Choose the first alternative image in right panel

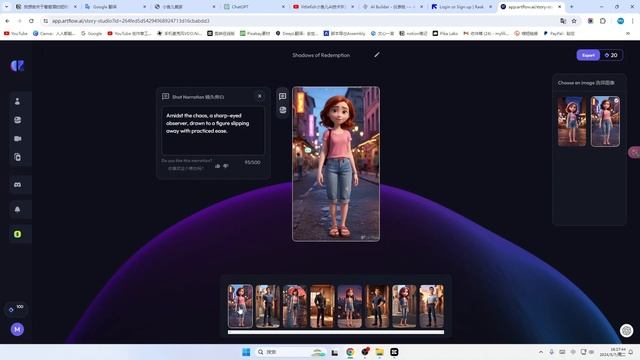[572, 121]
